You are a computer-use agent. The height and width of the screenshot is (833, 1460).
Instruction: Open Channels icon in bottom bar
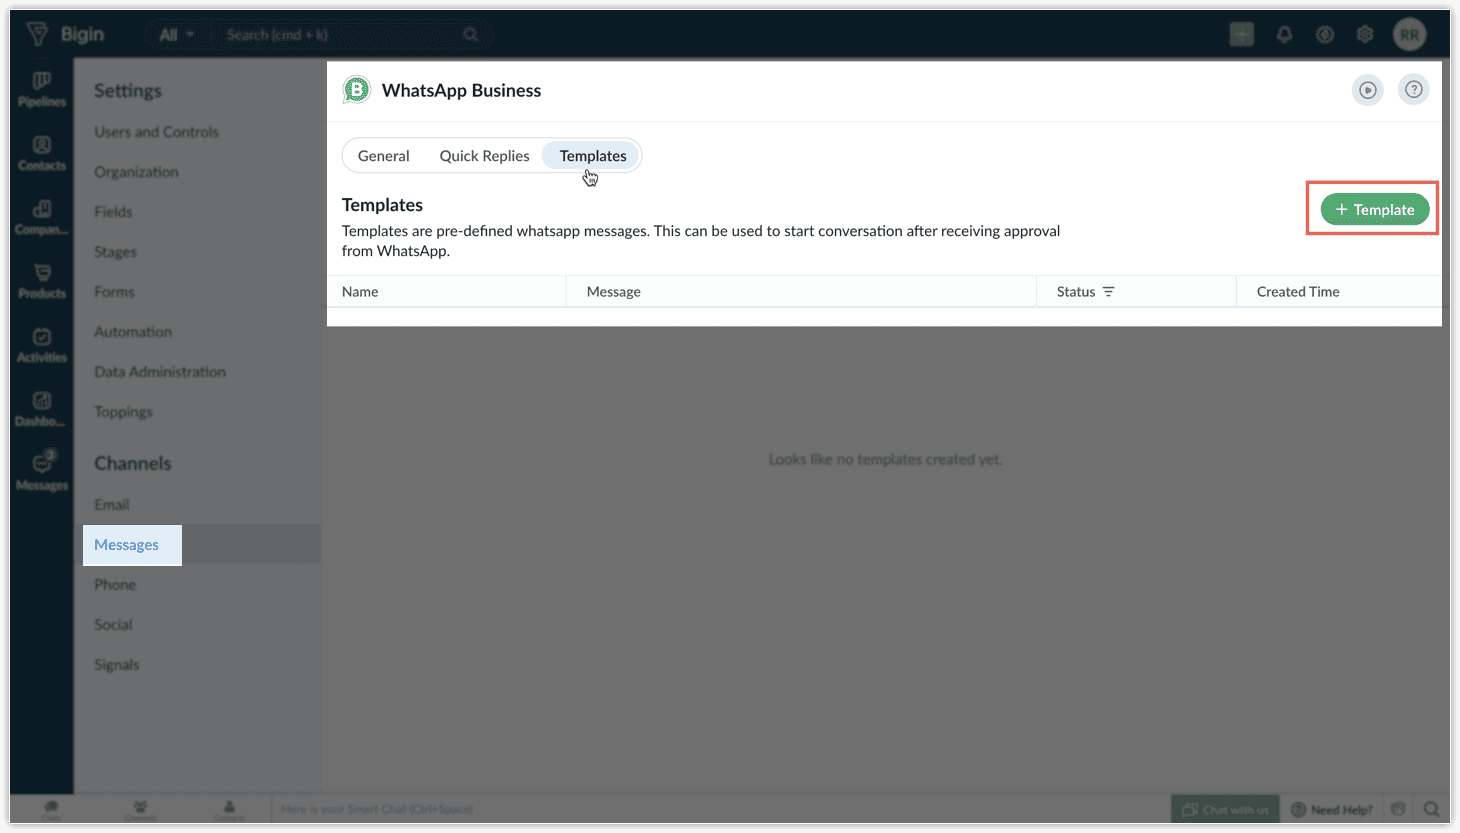tap(140, 809)
